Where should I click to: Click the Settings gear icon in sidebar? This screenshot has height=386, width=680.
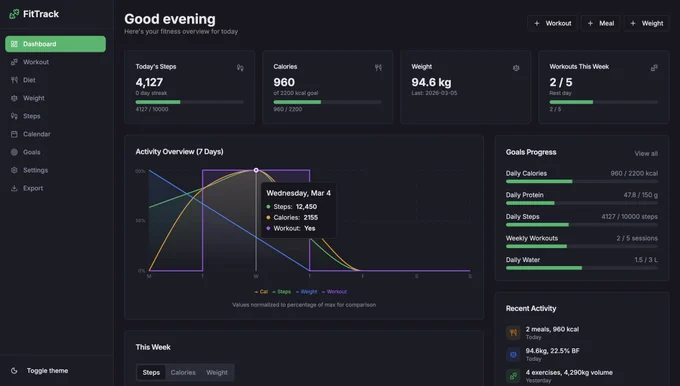click(14, 170)
